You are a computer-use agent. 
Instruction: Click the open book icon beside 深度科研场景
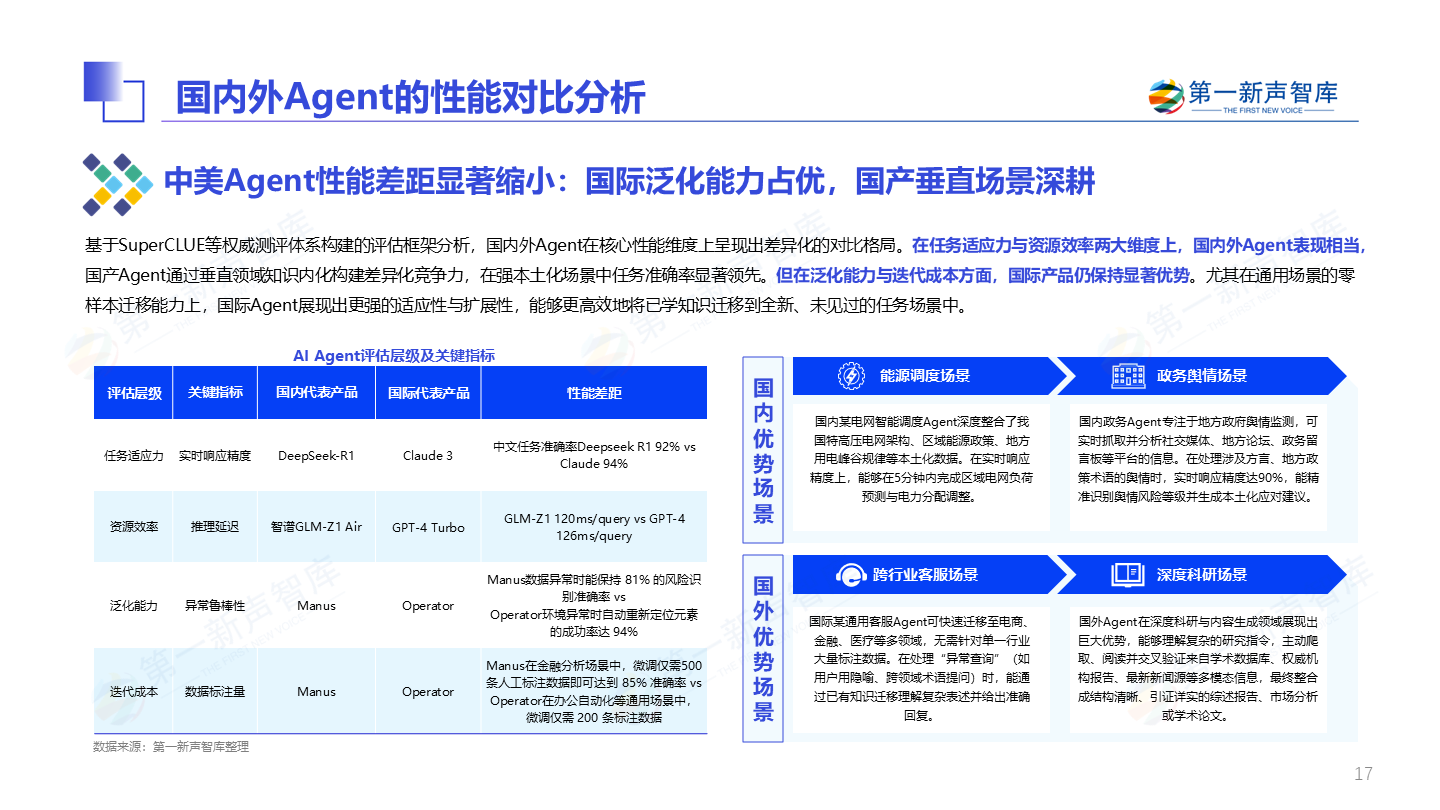point(1128,575)
